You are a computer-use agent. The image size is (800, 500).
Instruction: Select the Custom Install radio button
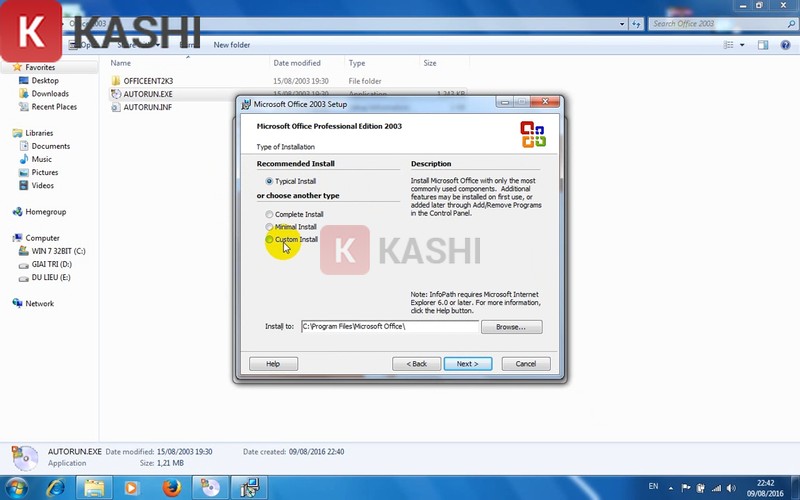(269, 240)
